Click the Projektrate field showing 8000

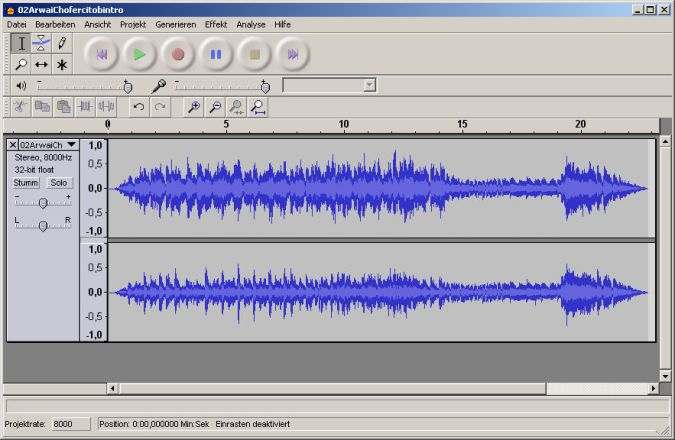(71, 424)
